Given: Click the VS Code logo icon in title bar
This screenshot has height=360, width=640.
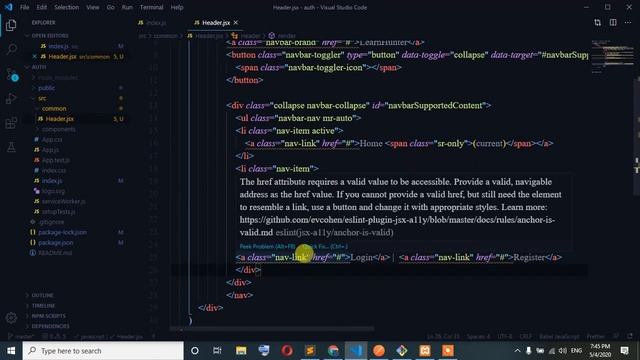Looking at the screenshot, I should [8, 7].
